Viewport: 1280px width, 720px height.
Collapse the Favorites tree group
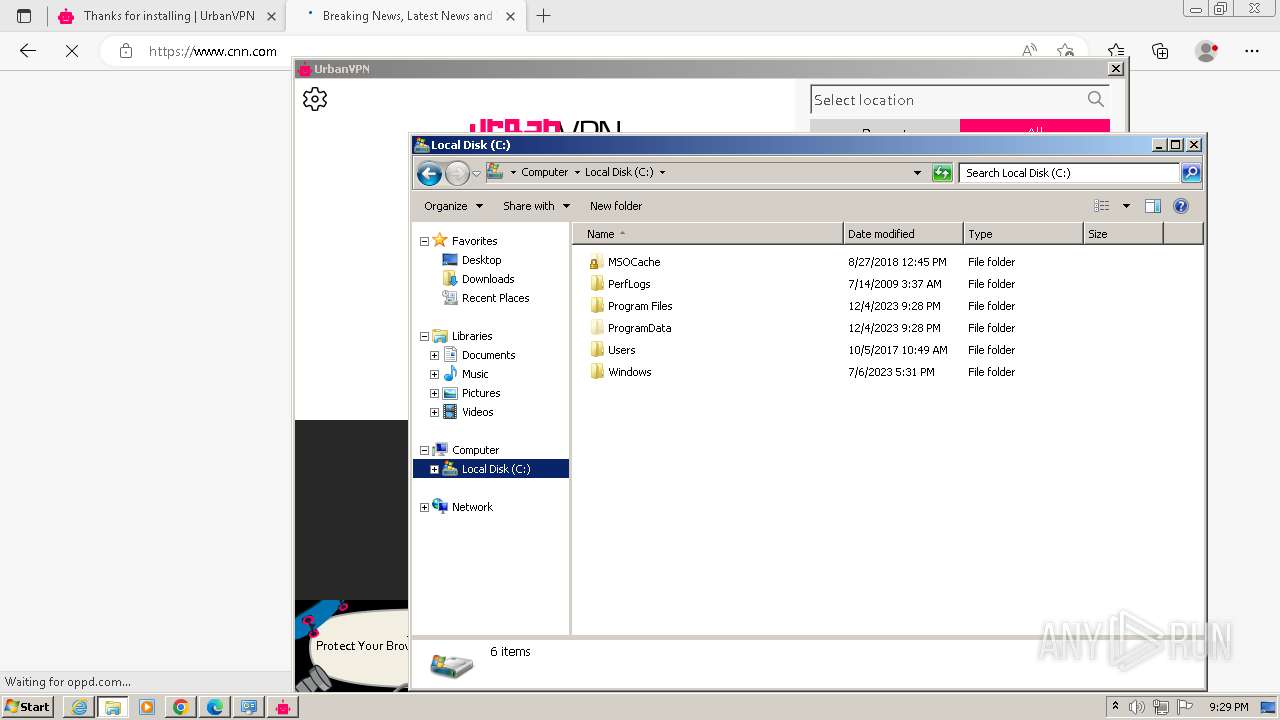424,241
